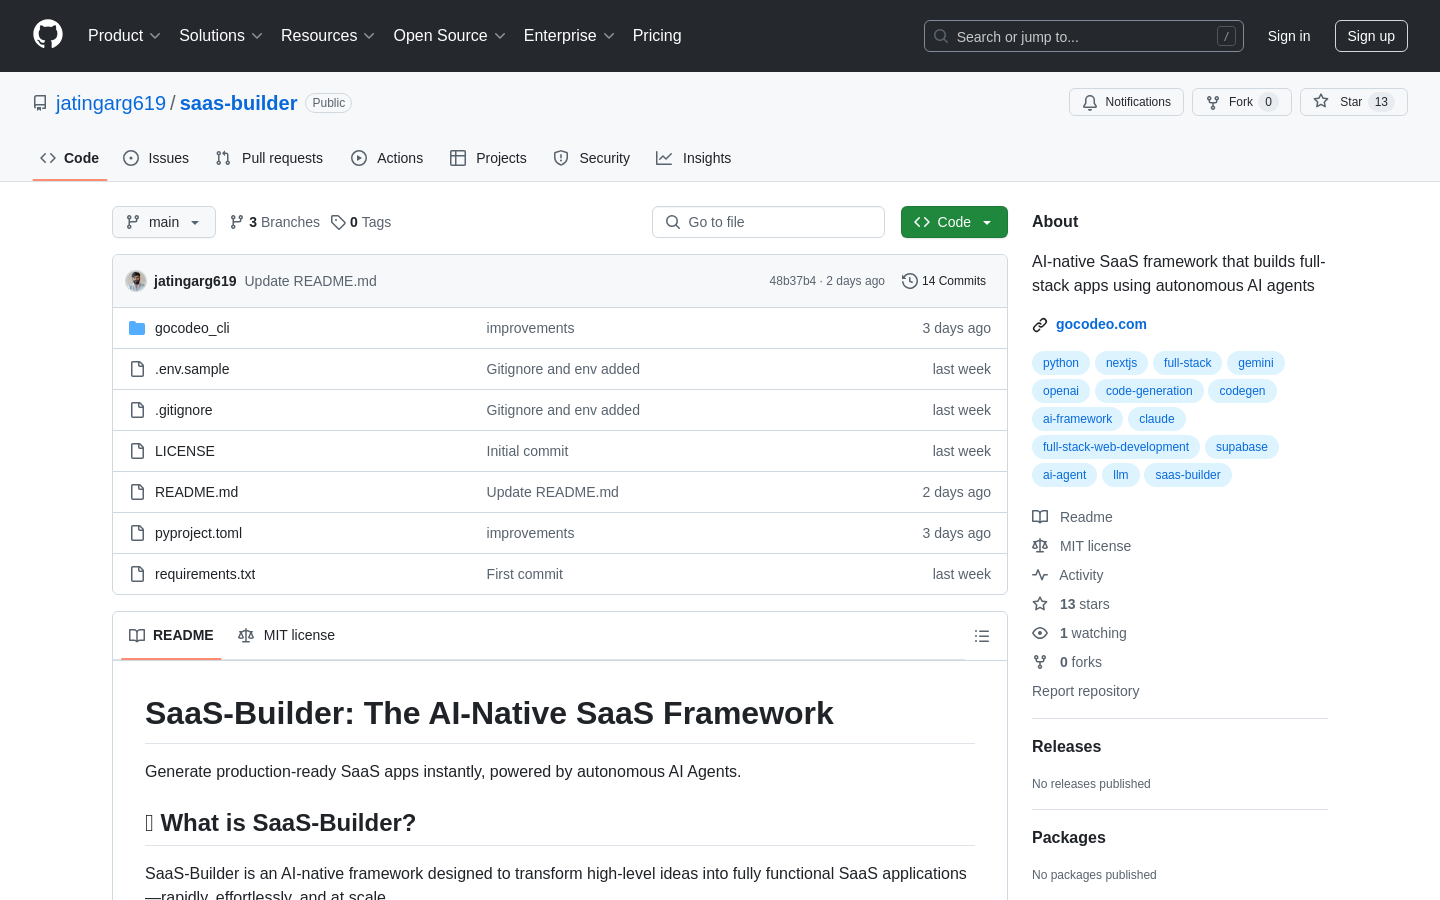
Task: Expand the green Code dropdown button
Action: coord(954,222)
